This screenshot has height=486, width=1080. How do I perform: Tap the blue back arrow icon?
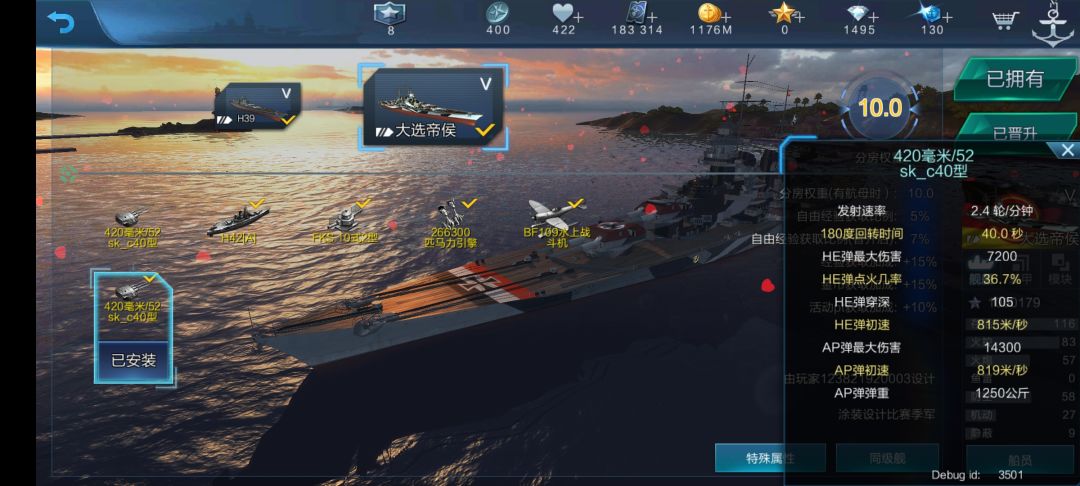click(61, 23)
